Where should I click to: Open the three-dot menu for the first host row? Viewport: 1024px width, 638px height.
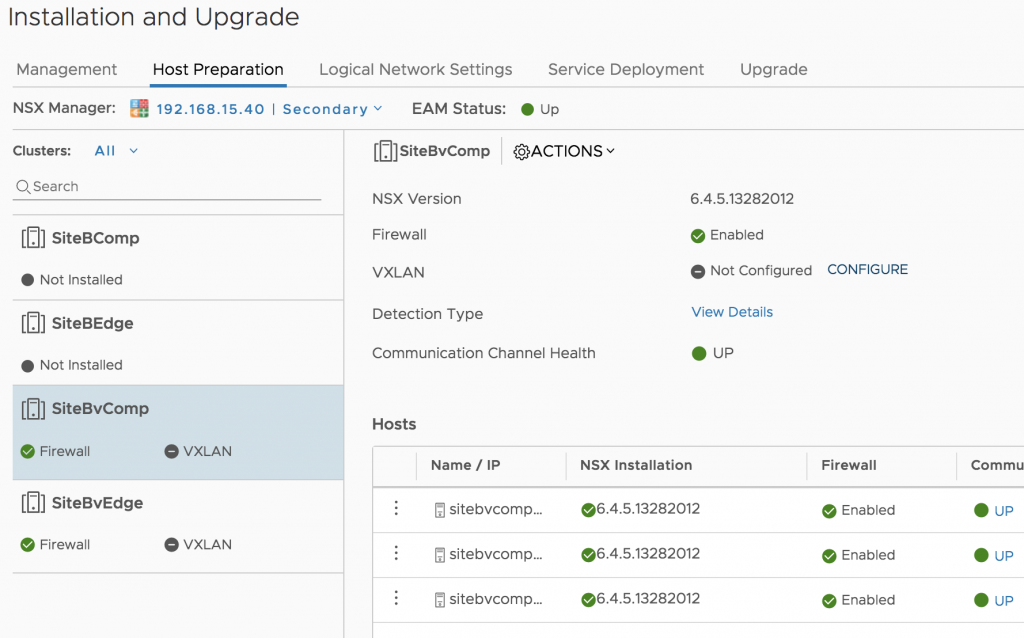coord(396,508)
